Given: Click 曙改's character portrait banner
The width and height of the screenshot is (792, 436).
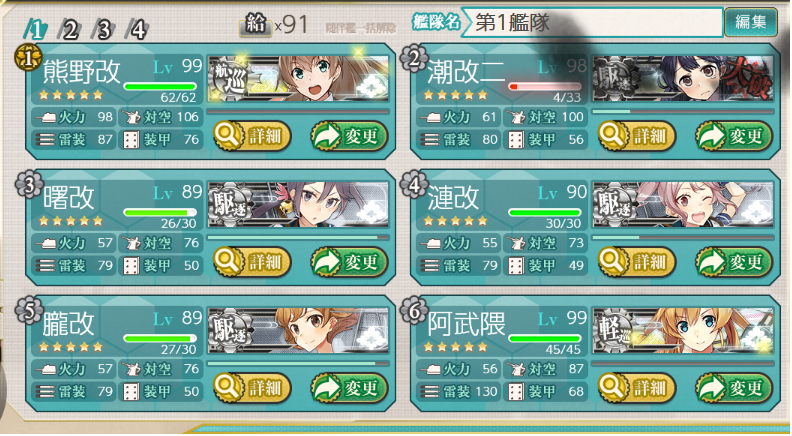Looking at the screenshot, I should 298,204.
